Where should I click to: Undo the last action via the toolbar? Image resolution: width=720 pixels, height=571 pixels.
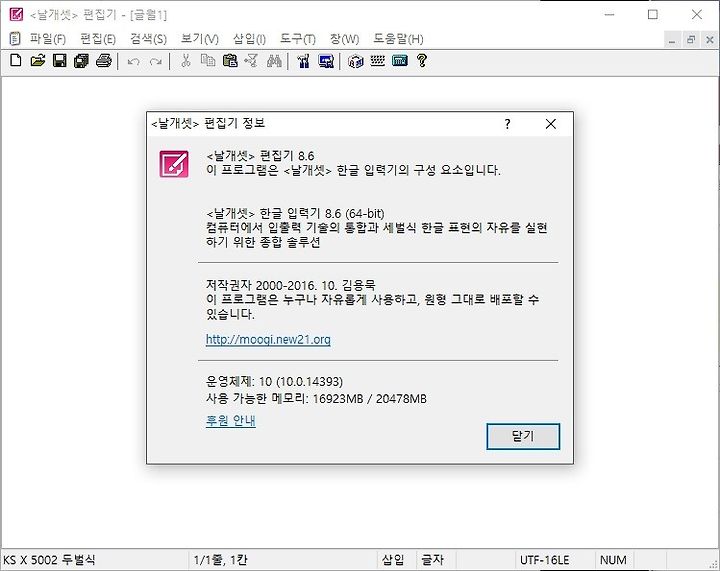coord(134,61)
